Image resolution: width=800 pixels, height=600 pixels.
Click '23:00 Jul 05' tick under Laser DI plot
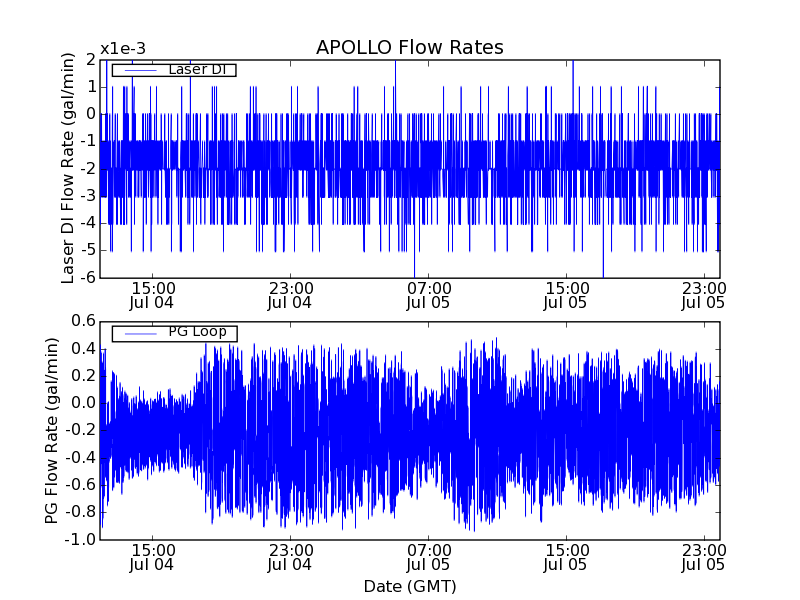pyautogui.click(x=704, y=295)
